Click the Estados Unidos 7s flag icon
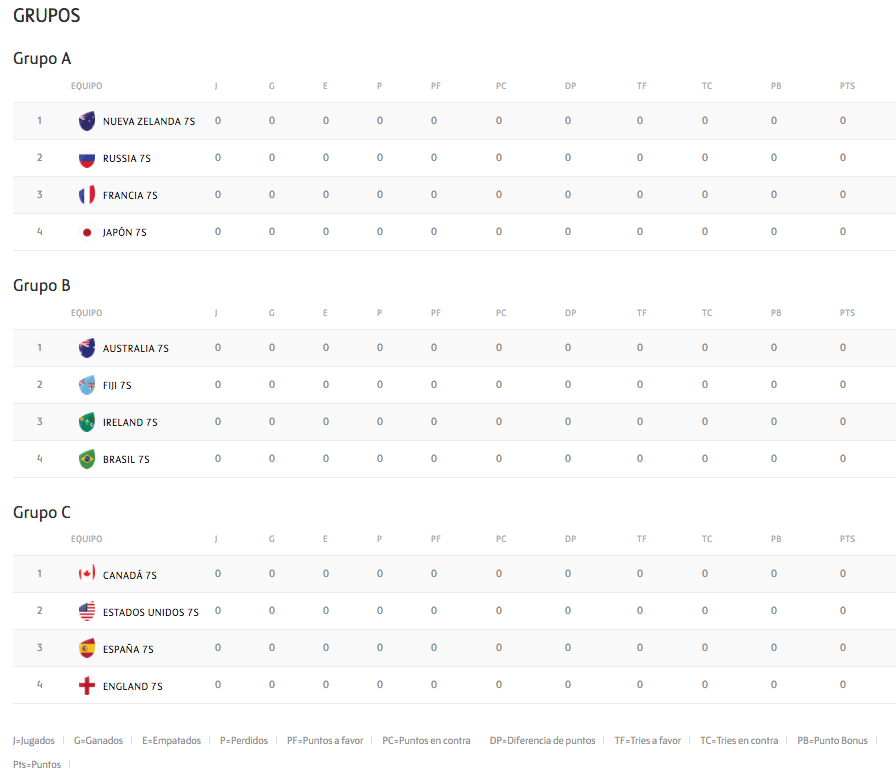The height and width of the screenshot is (777, 896). point(87,611)
